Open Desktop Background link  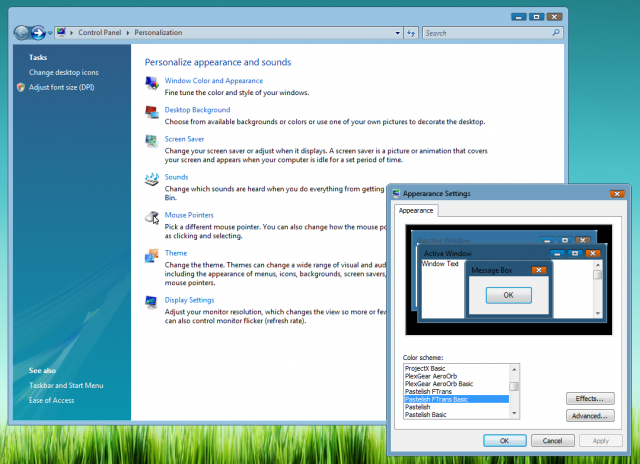click(198, 110)
